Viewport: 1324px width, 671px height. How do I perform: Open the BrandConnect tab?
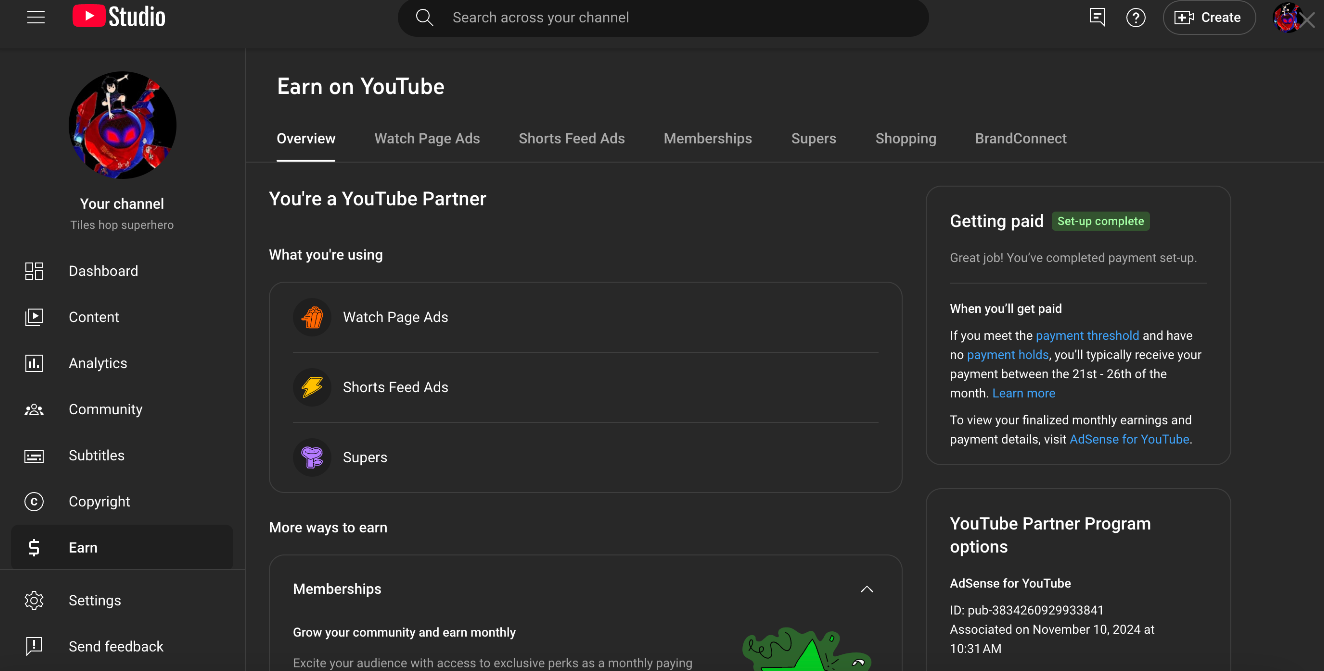(1021, 139)
